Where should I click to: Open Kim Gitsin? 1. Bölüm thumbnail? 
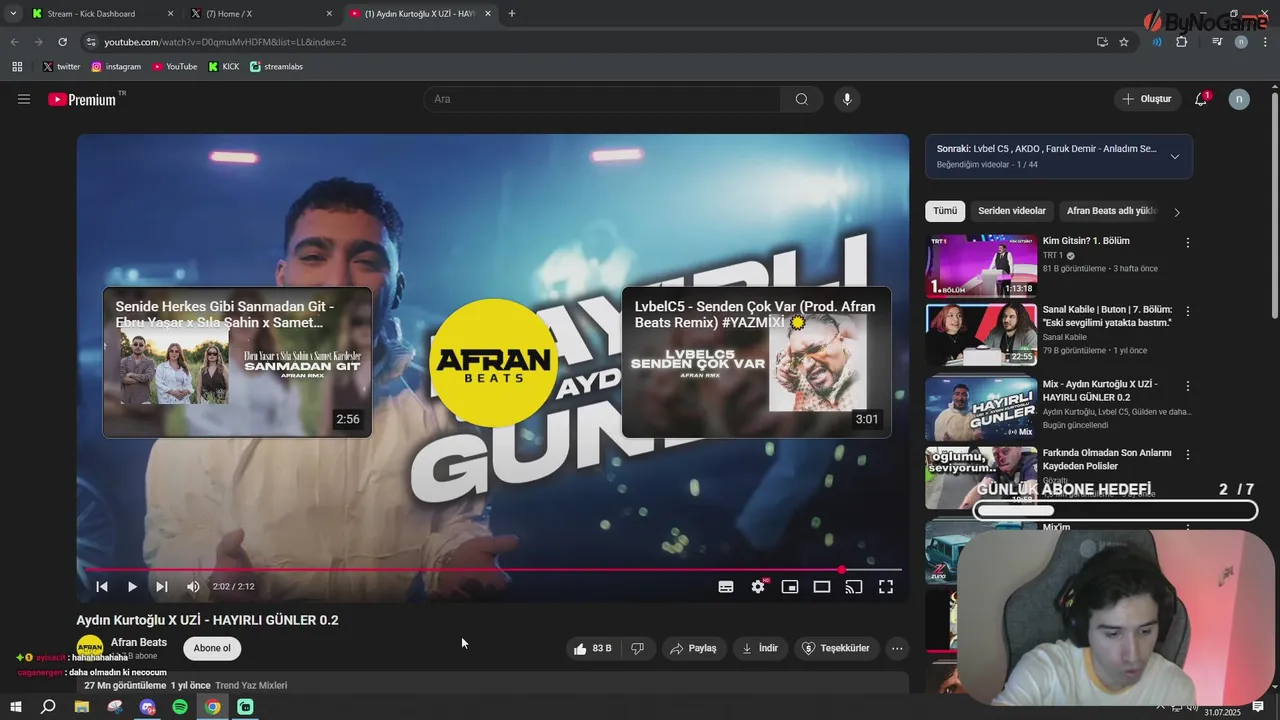[981, 266]
